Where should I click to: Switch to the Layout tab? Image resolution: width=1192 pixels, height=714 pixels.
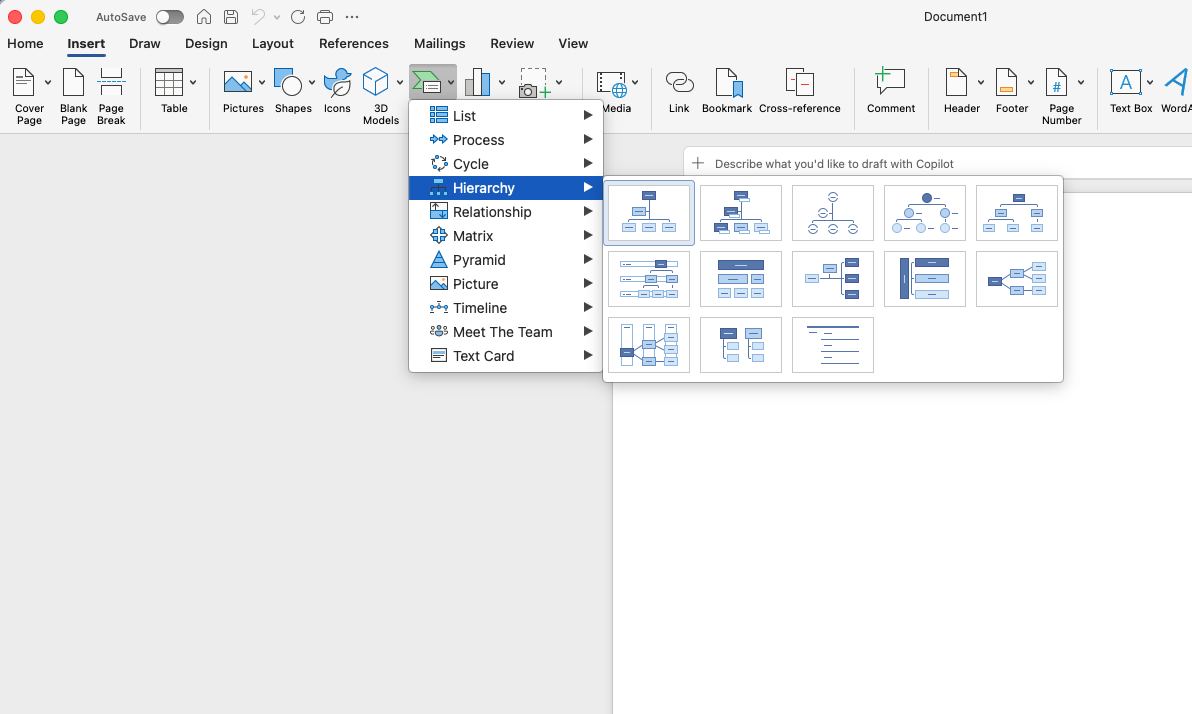pyautogui.click(x=272, y=43)
